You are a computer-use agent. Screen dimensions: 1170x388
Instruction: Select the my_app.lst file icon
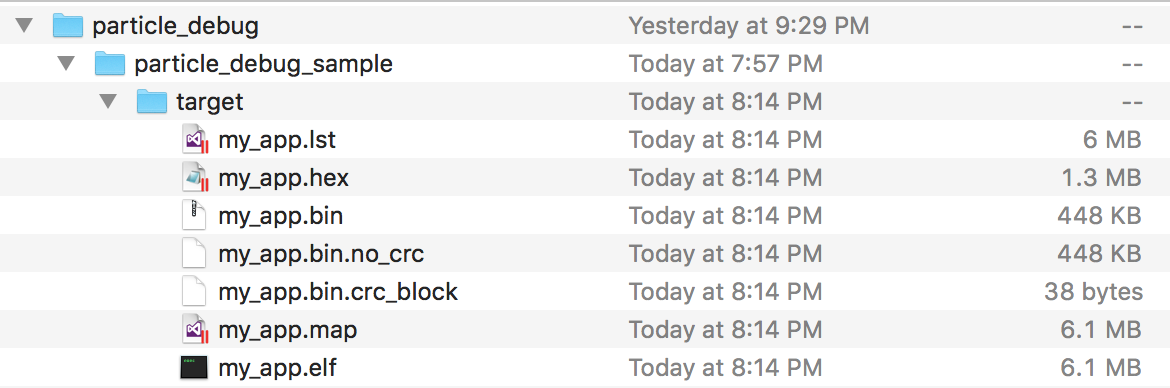tap(194, 140)
